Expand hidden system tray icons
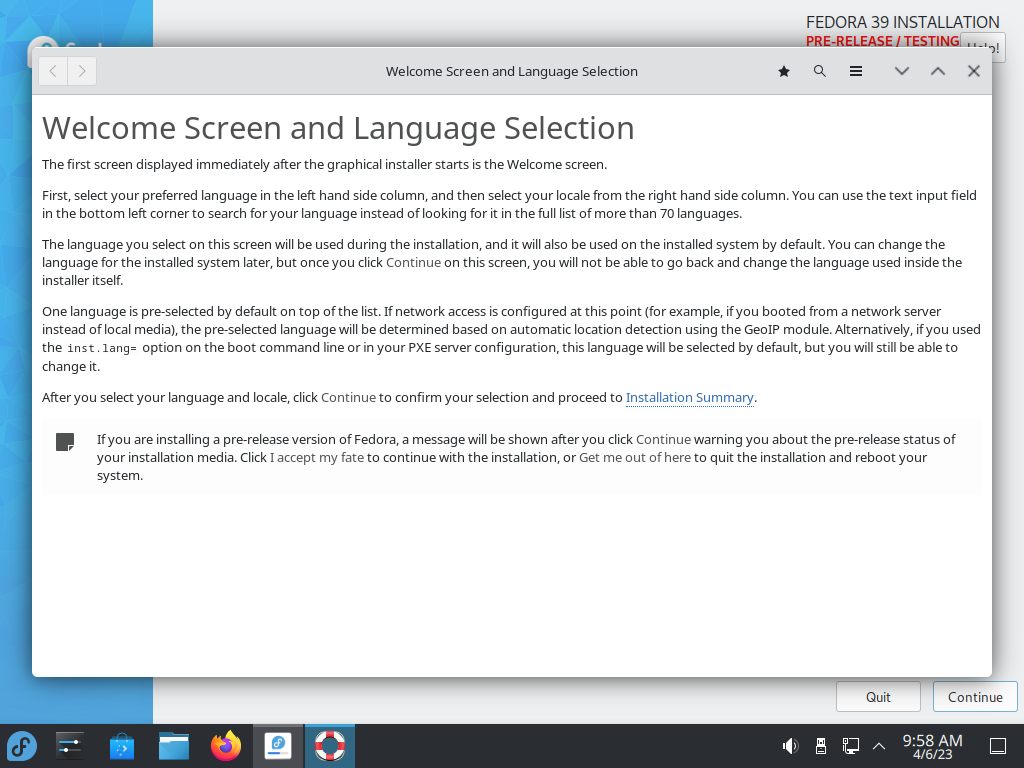This screenshot has height=768, width=1024. pyautogui.click(x=879, y=746)
